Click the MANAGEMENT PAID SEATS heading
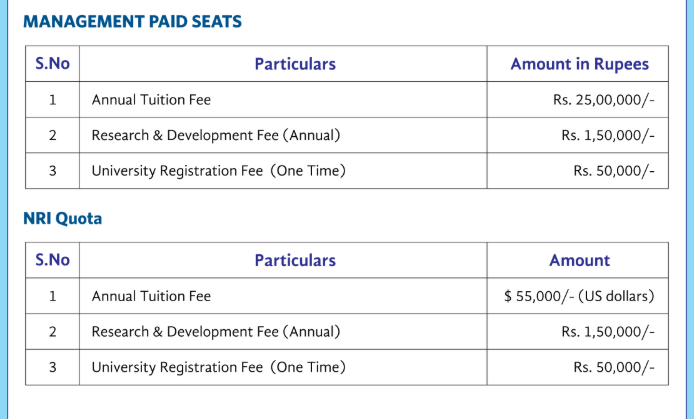 132,21
